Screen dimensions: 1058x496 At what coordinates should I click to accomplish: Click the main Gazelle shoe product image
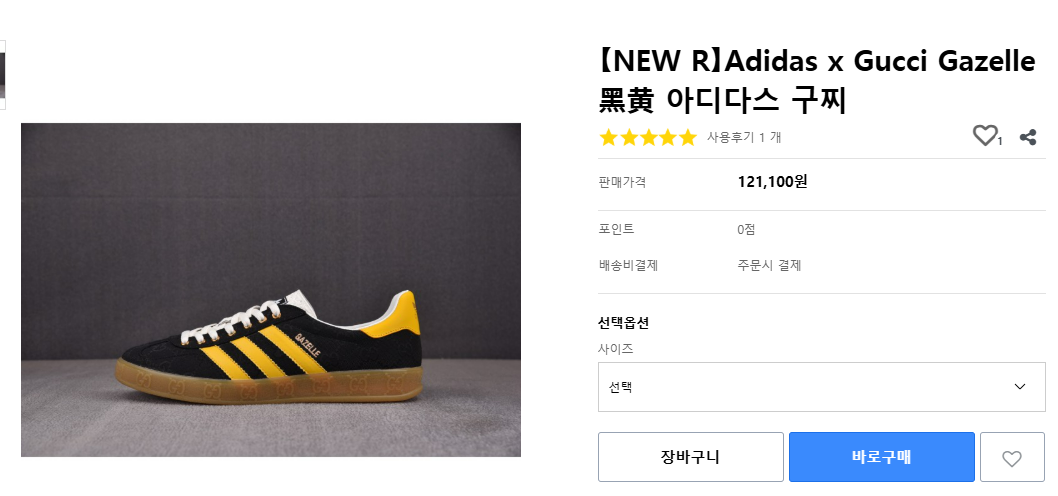(271, 290)
